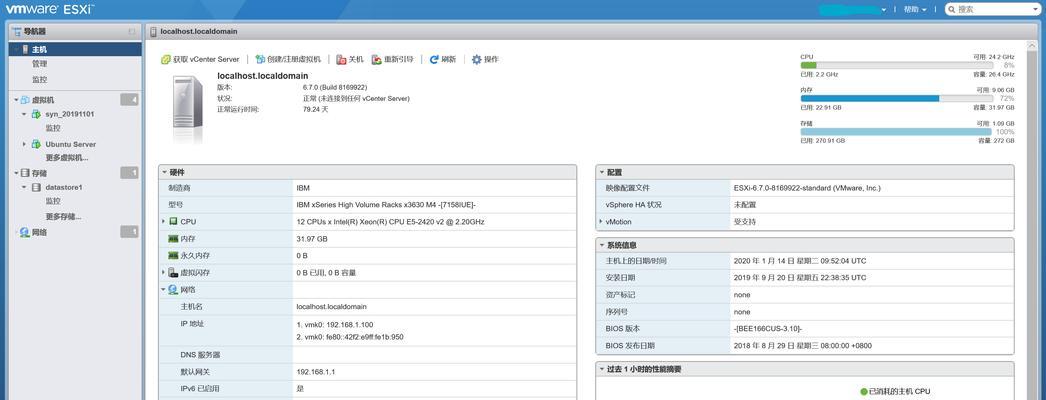Screen dimensions: 1046x400
Task: Click the 刷新 refresh icon
Action: pyautogui.click(x=434, y=59)
